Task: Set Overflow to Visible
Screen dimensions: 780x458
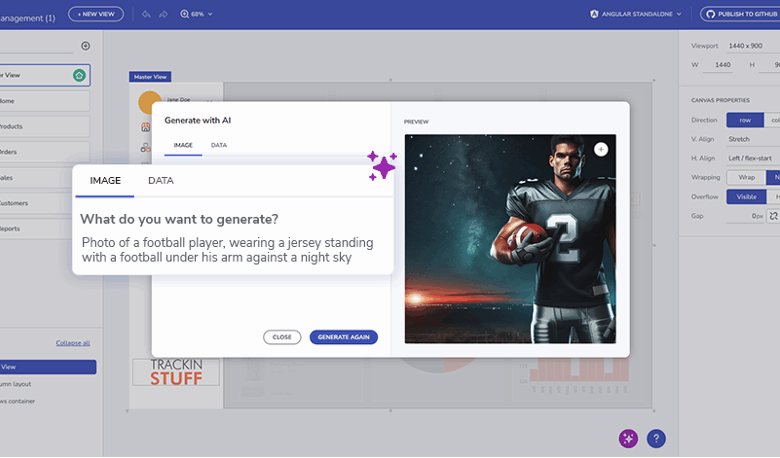Action: point(746,196)
